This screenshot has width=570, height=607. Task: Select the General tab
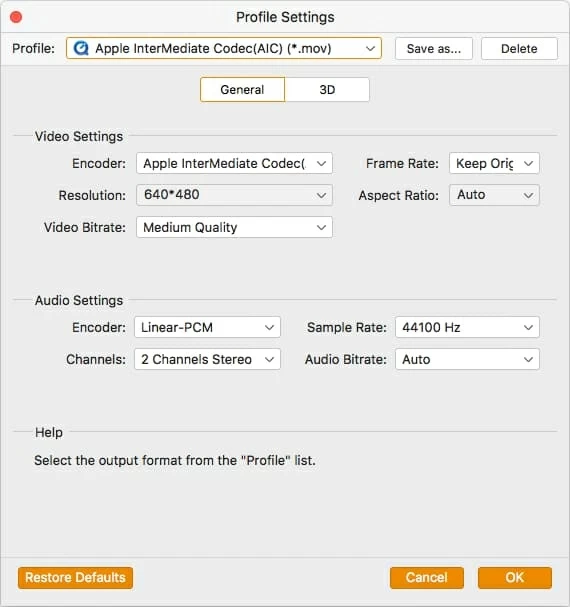click(242, 90)
